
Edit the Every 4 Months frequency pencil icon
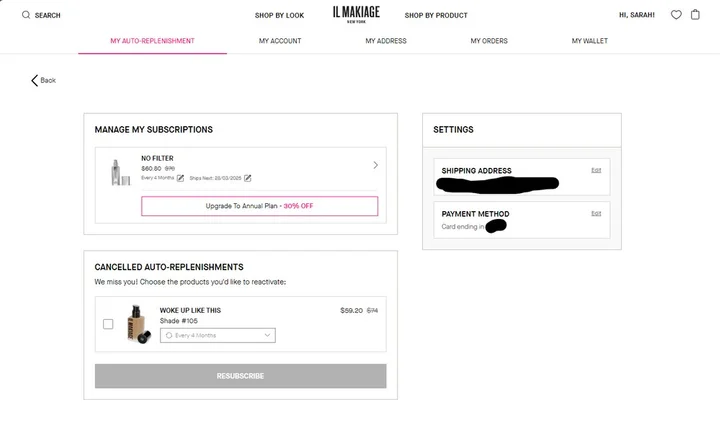(x=180, y=178)
